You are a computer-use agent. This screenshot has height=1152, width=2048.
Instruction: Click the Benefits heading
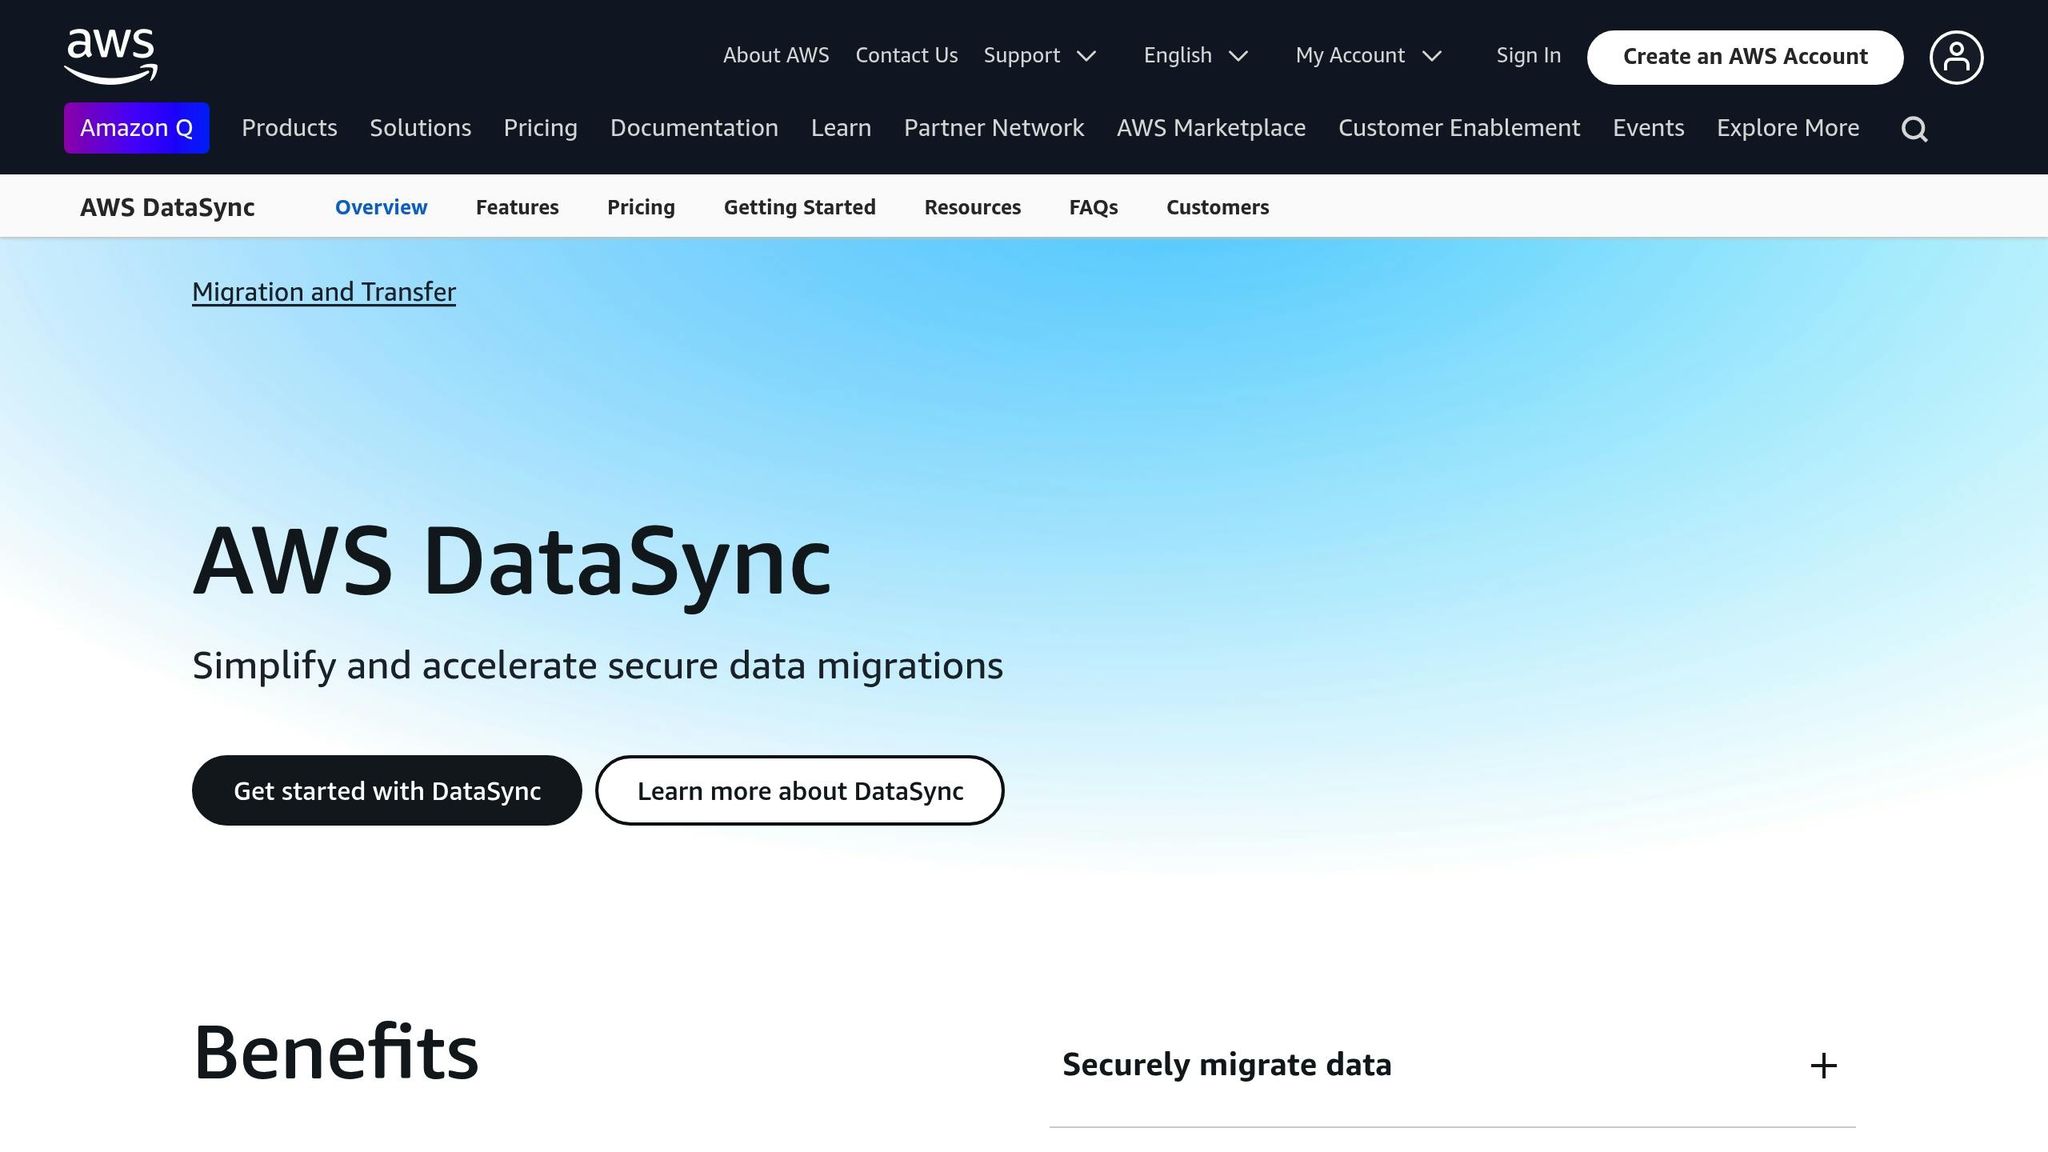click(x=336, y=1053)
